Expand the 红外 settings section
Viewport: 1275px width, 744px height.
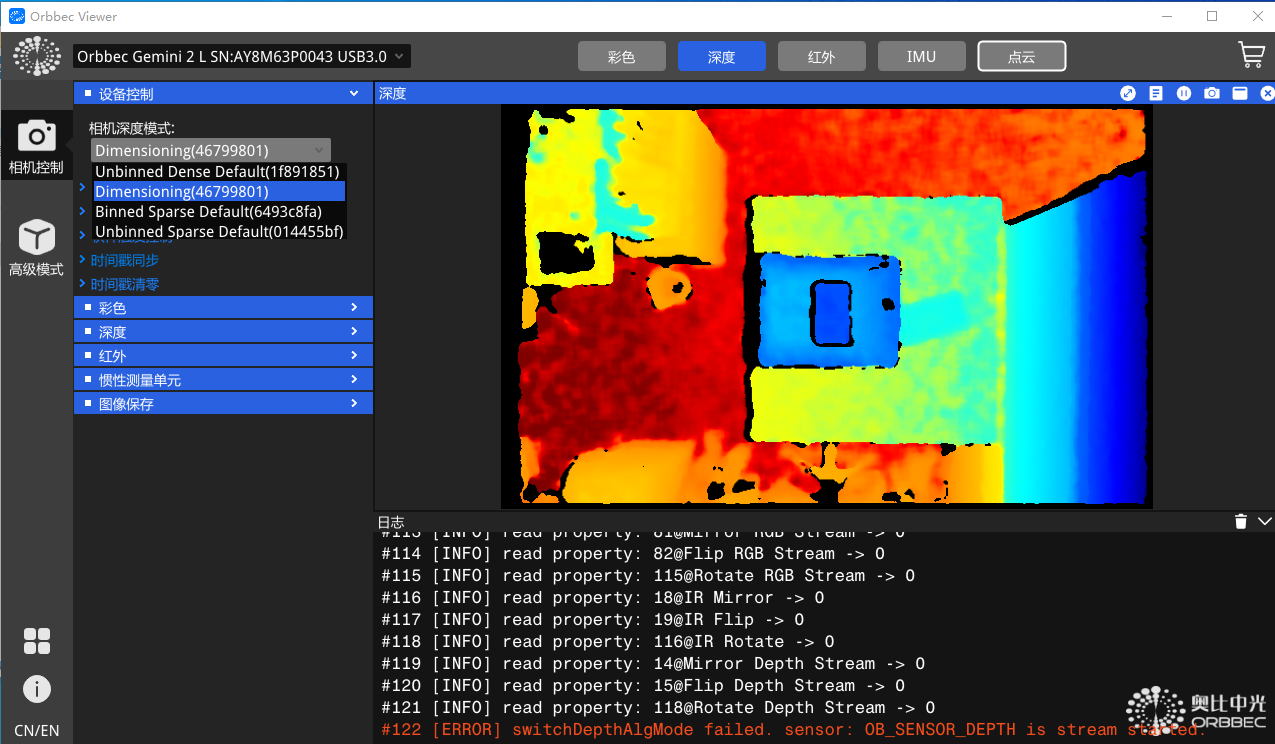pos(223,355)
